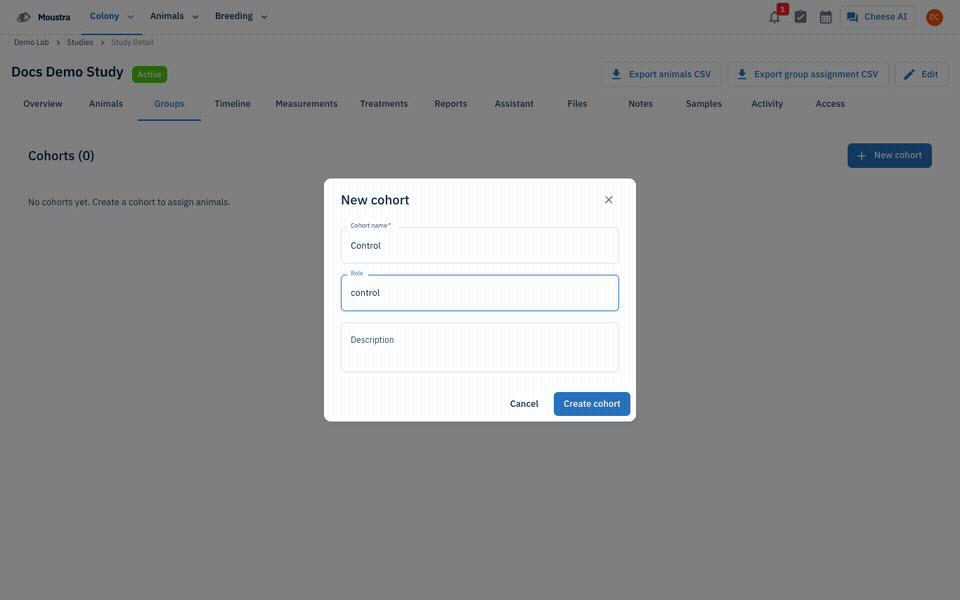The width and height of the screenshot is (960, 600).
Task: Switch to the Animals study tab
Action: point(106,103)
